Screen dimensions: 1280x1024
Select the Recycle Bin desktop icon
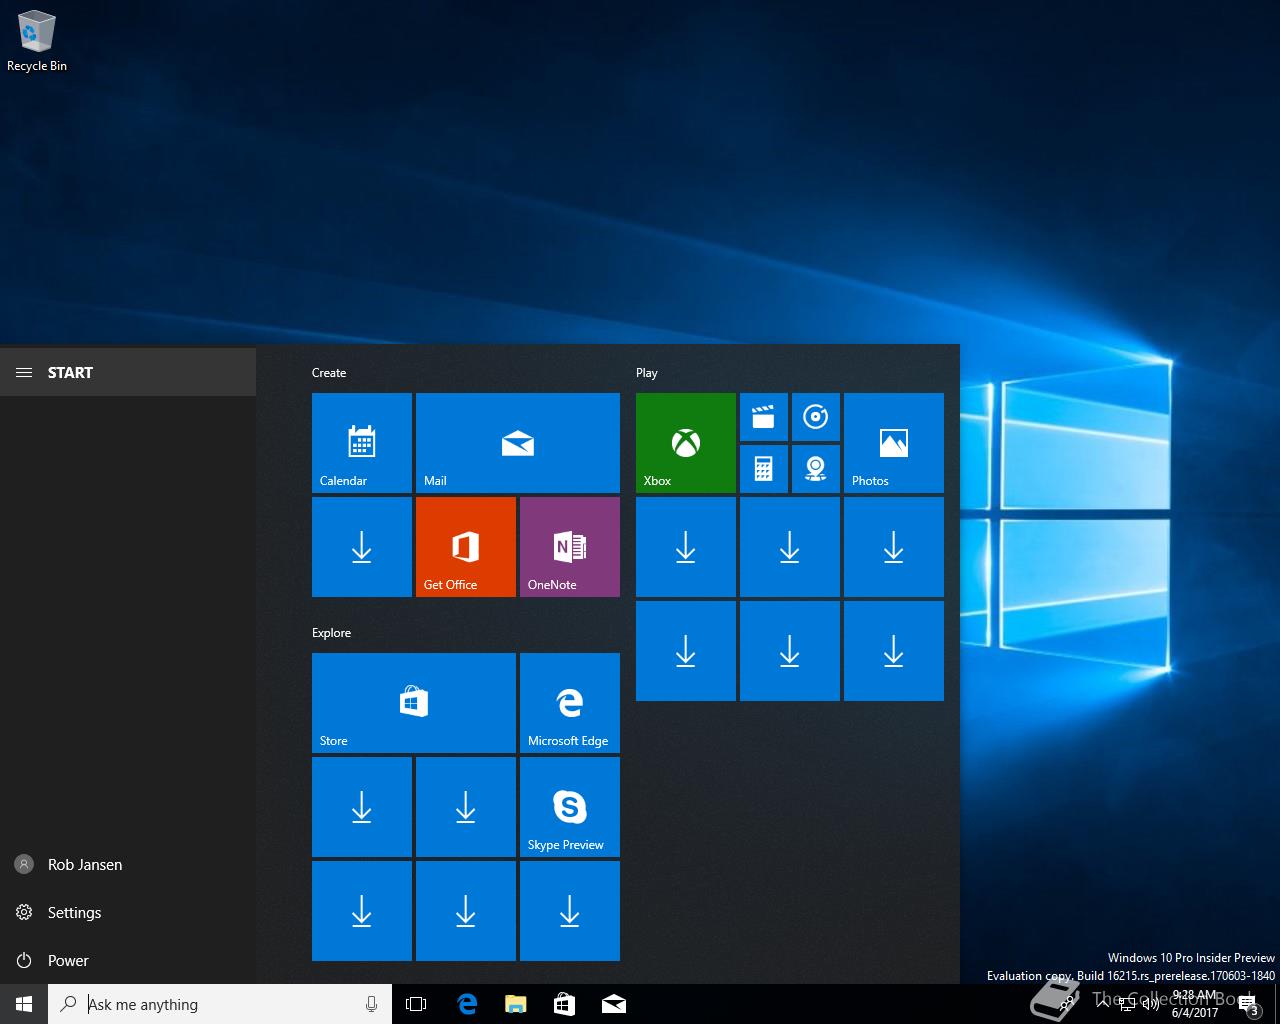click(x=37, y=42)
